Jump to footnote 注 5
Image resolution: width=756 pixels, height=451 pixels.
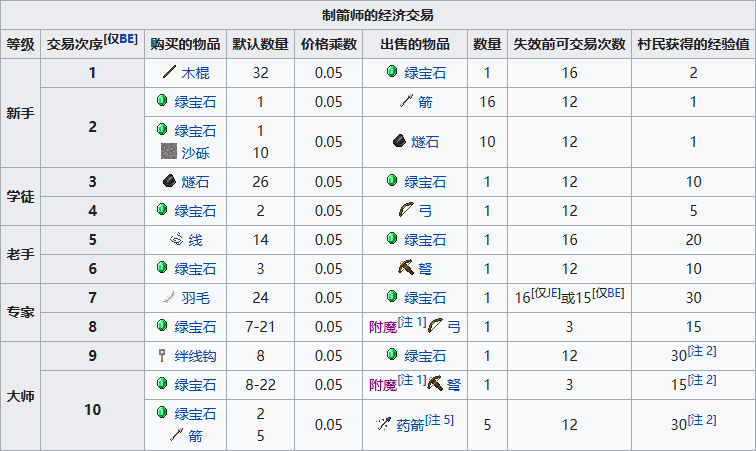441,420
